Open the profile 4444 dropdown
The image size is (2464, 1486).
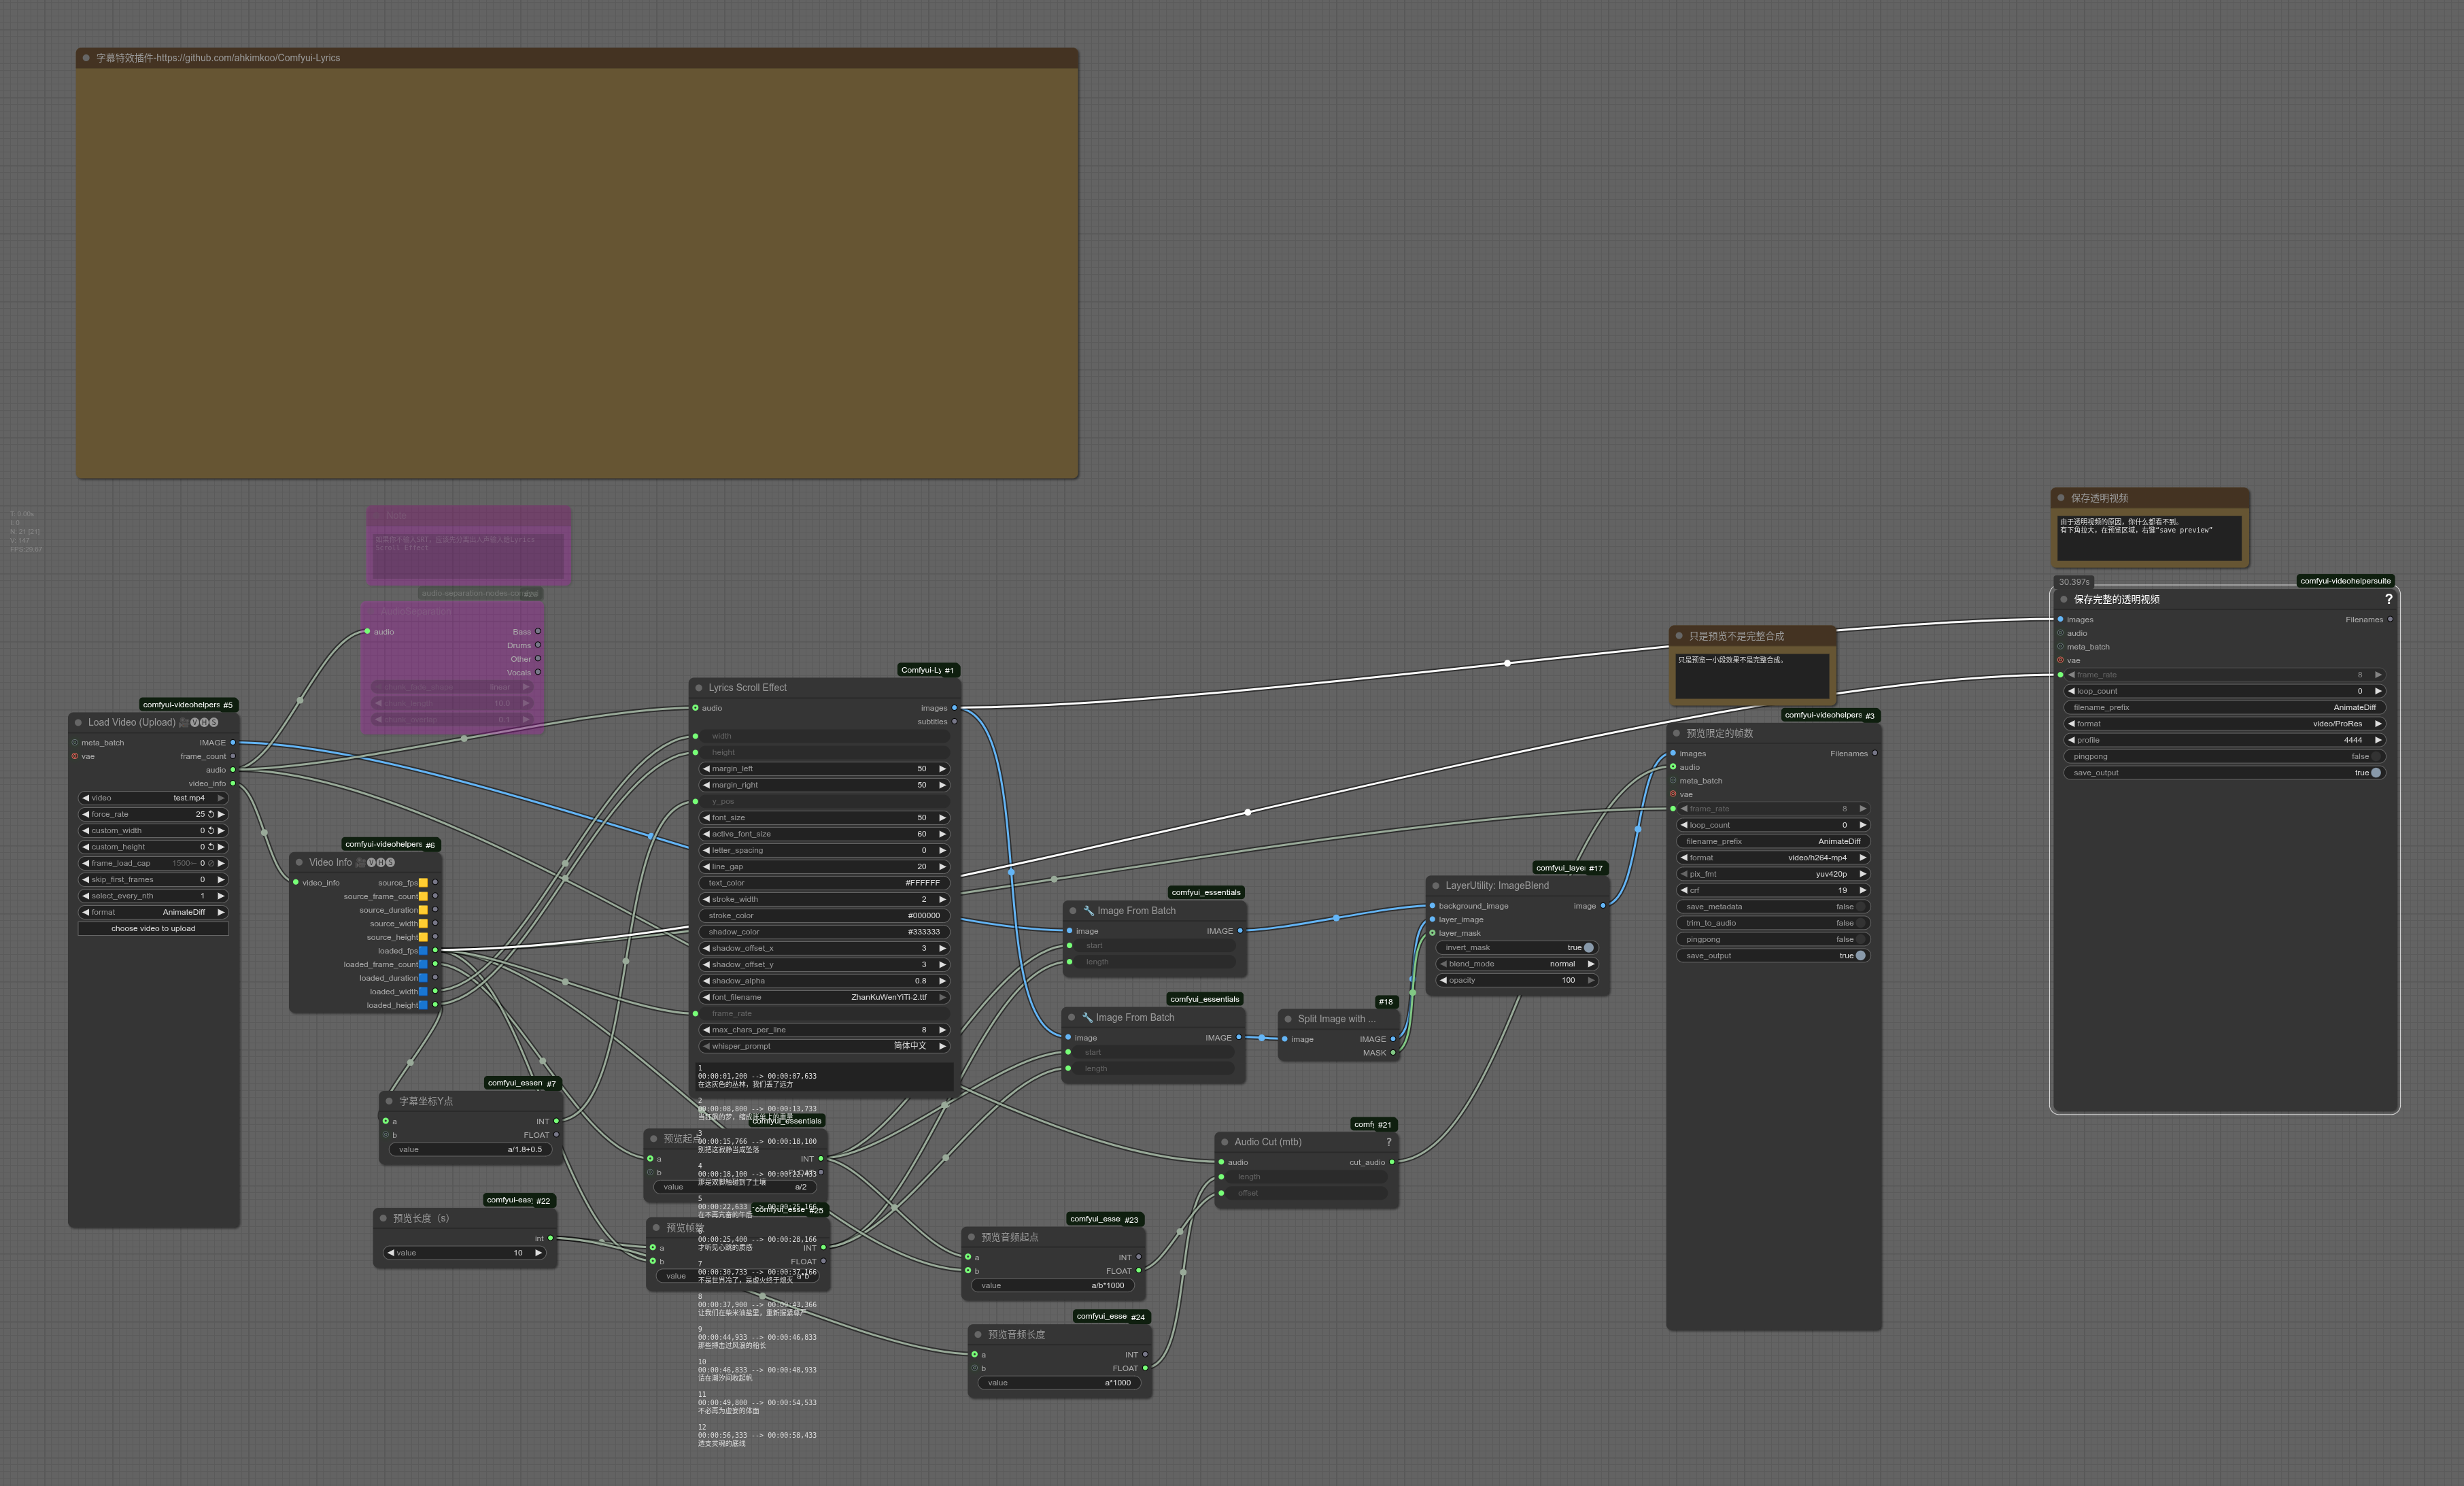coord(2224,740)
